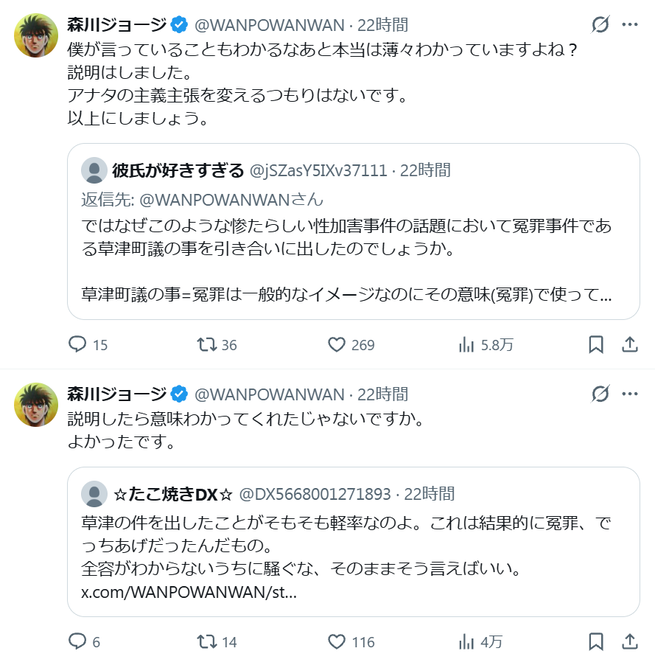Image resolution: width=655 pixels, height=665 pixels.
Task: Reply to the first tweet with 15 replies
Action: [x=78, y=344]
